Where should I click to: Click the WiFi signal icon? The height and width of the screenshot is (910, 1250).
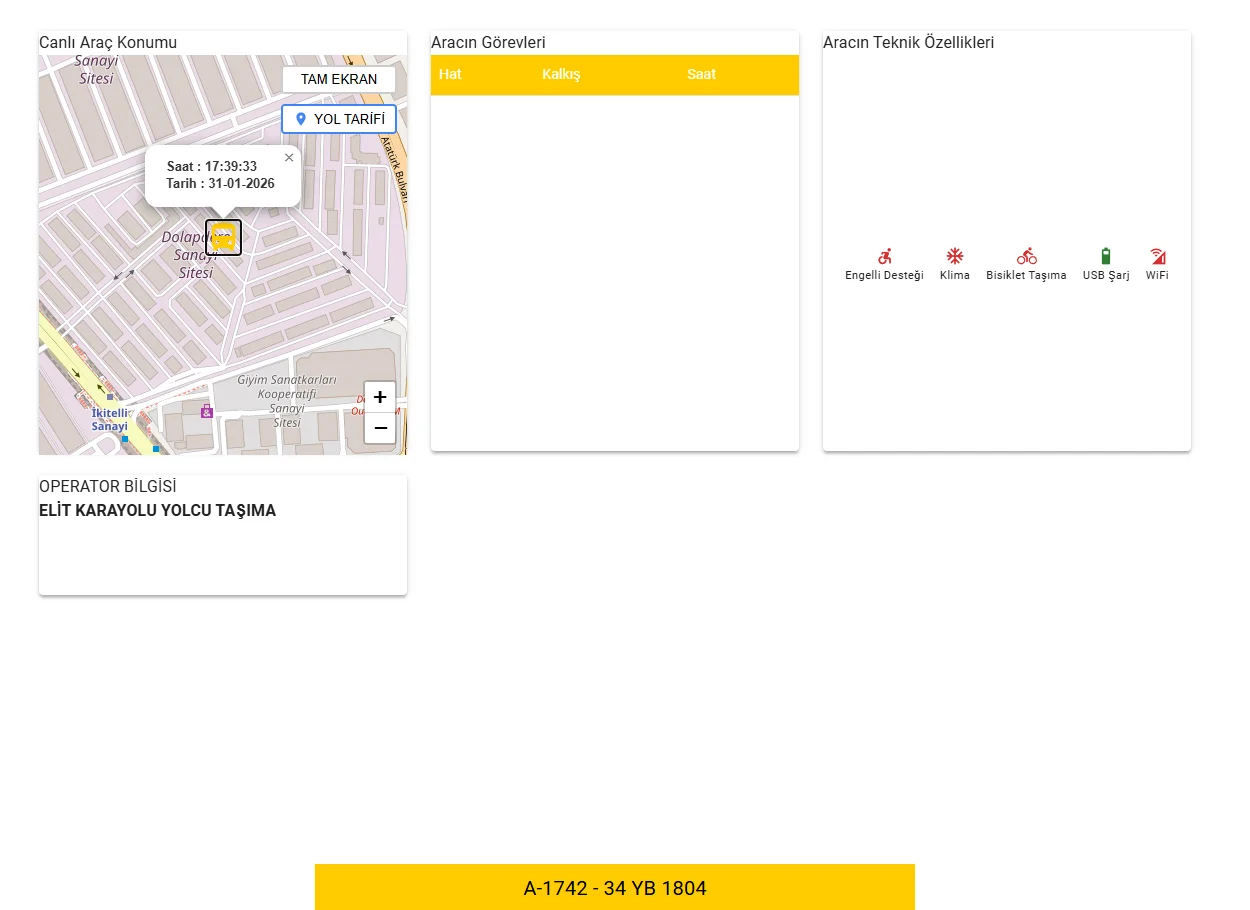[x=1157, y=256]
